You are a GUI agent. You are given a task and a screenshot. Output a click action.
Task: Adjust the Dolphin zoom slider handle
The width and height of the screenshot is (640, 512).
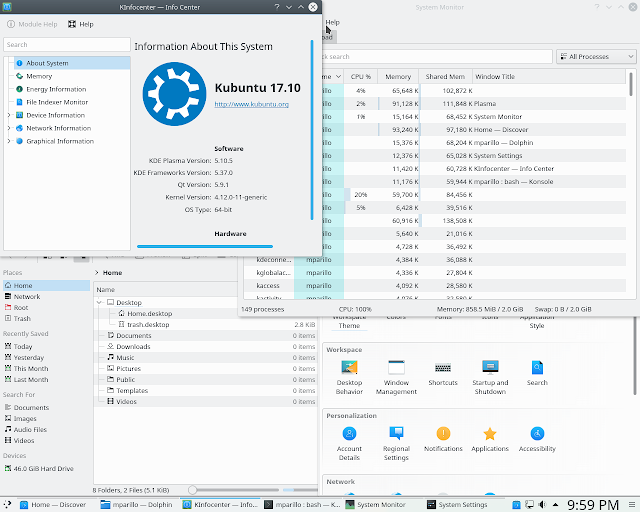point(193,490)
